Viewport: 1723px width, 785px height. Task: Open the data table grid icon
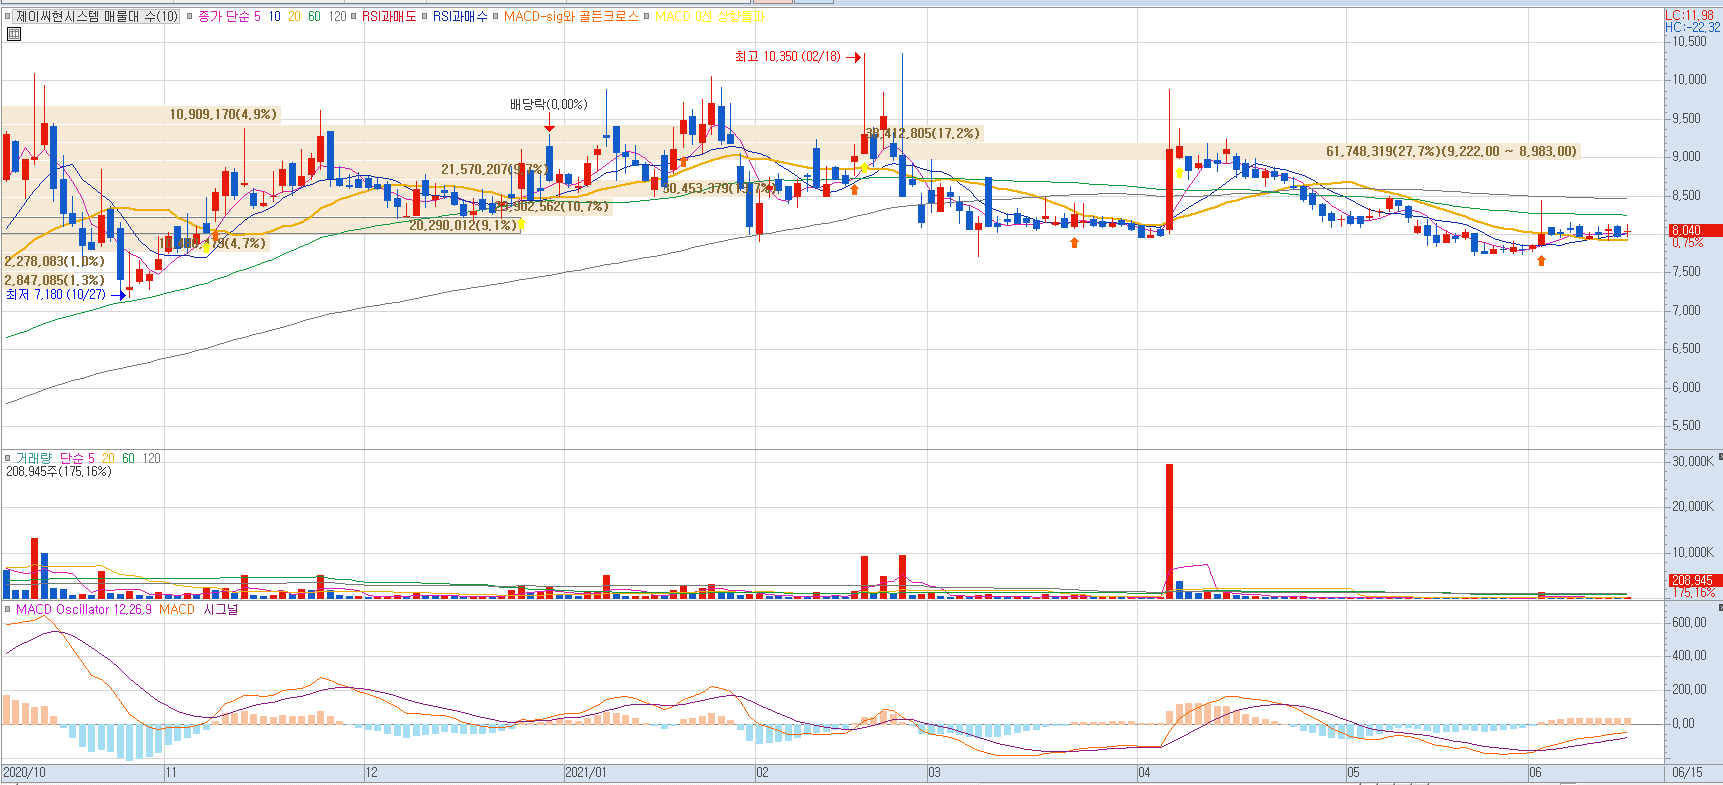(14, 34)
